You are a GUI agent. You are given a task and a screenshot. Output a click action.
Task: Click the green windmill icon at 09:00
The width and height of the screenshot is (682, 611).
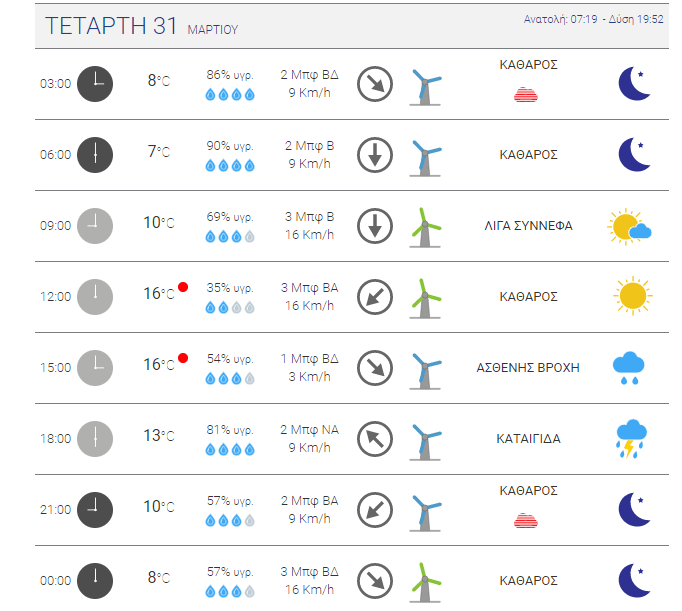(x=425, y=227)
